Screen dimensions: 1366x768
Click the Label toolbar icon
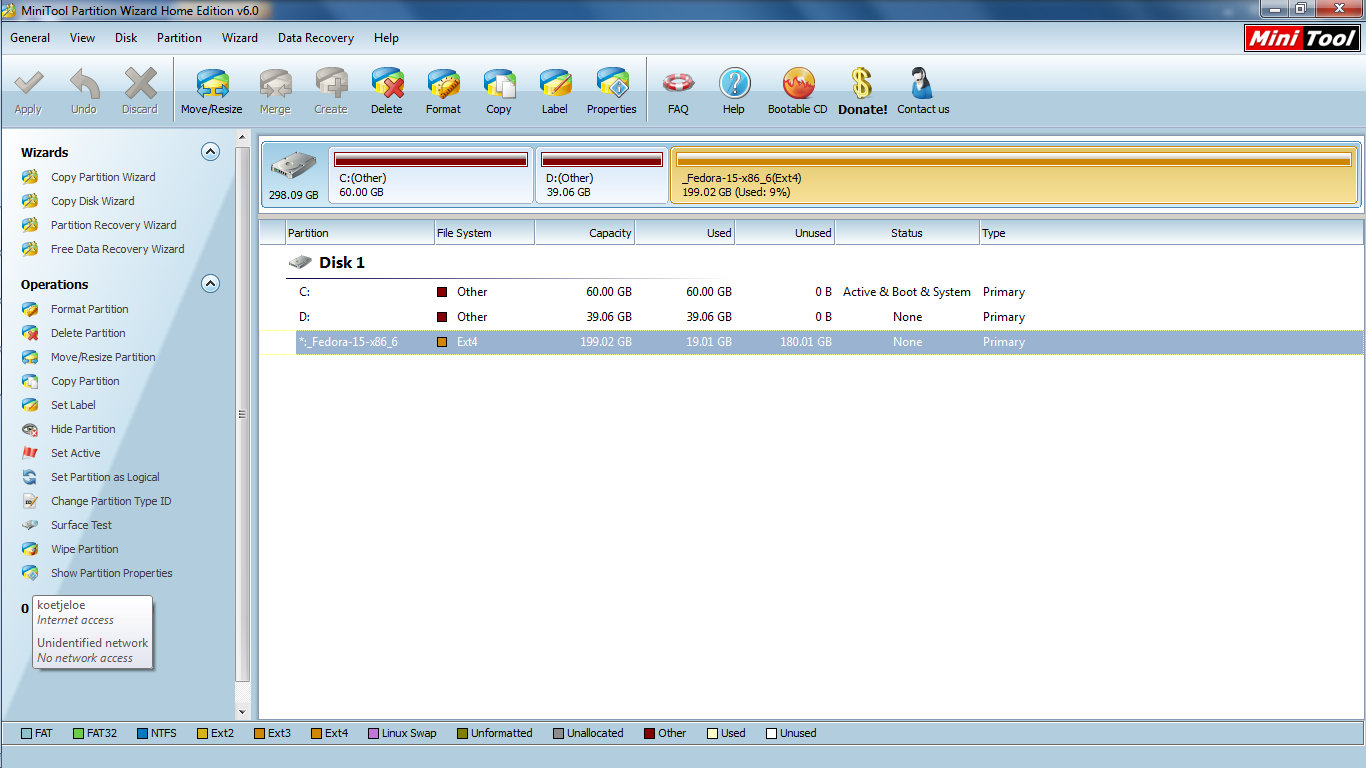[x=555, y=90]
